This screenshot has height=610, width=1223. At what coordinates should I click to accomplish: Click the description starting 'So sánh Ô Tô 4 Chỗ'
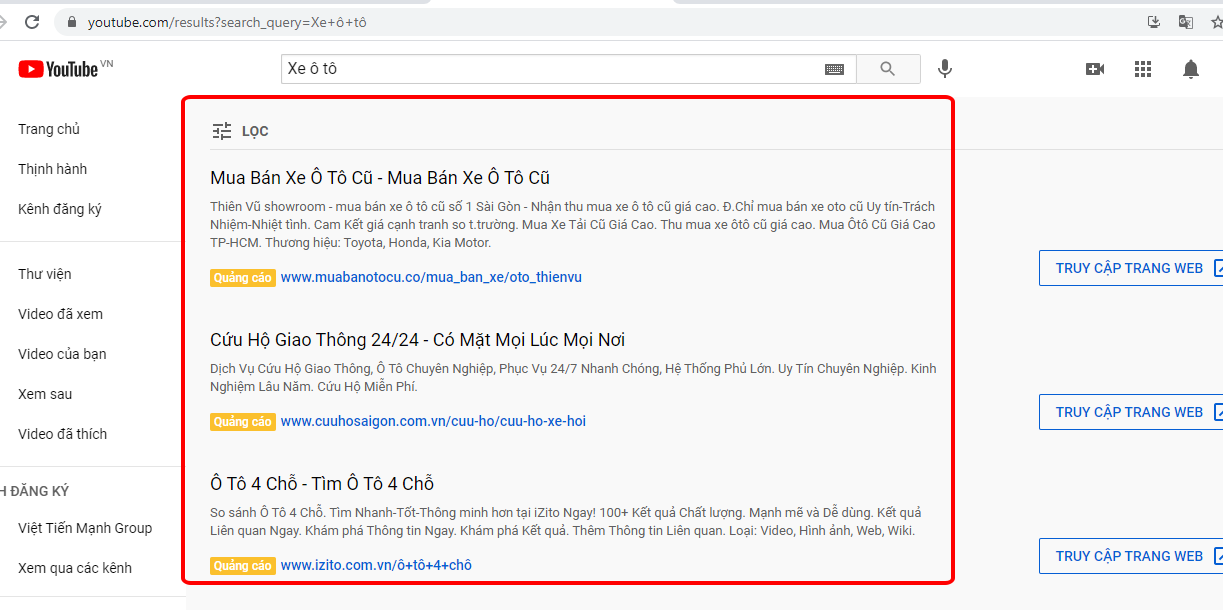coord(566,522)
